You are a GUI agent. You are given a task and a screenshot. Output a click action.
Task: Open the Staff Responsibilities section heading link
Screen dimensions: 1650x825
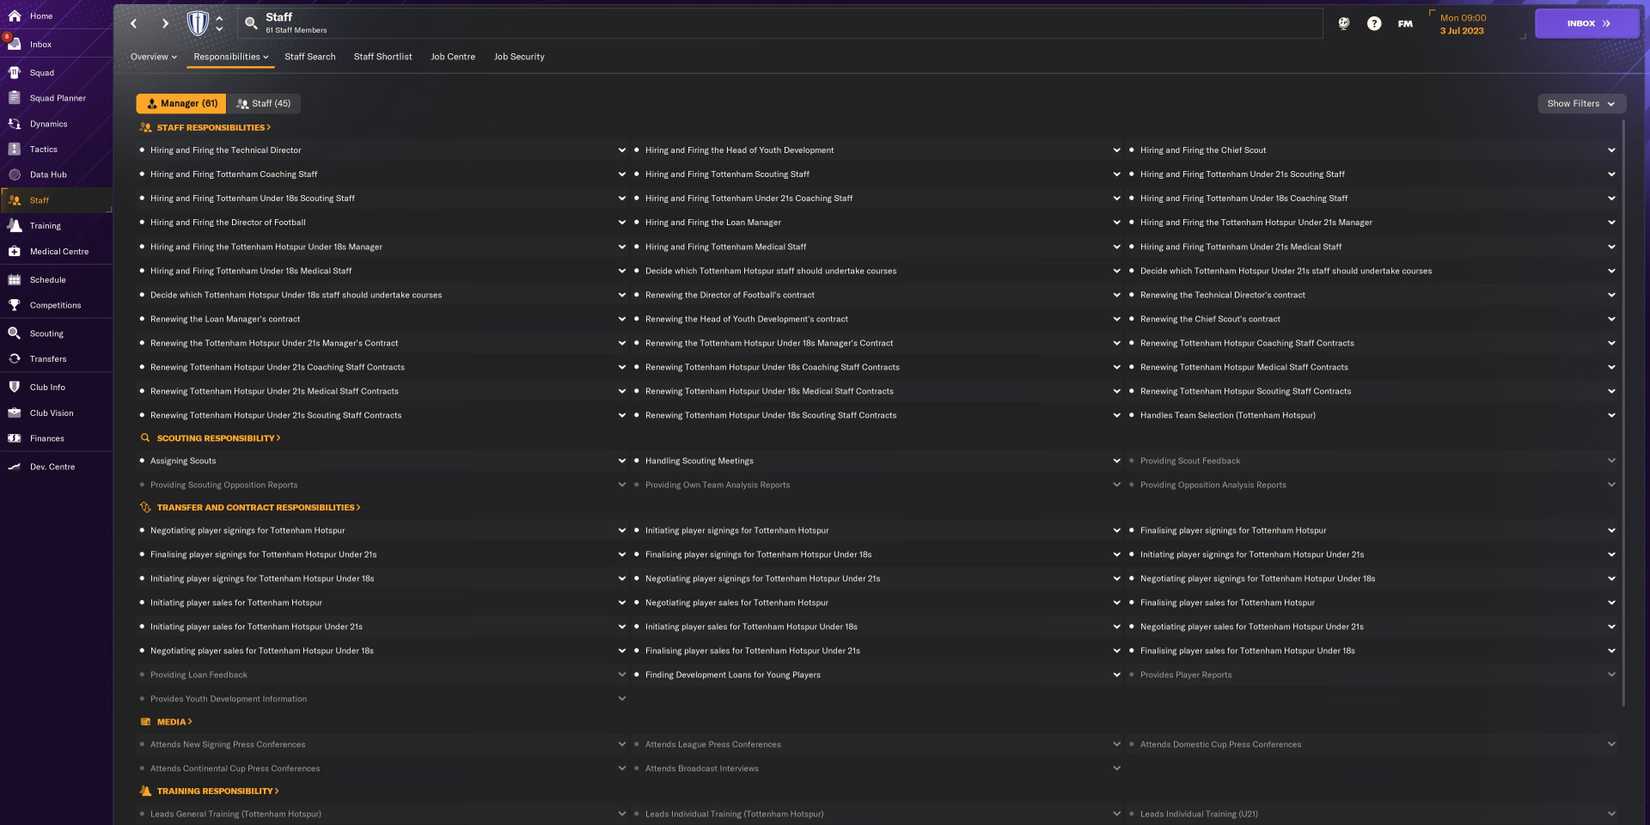(211, 128)
